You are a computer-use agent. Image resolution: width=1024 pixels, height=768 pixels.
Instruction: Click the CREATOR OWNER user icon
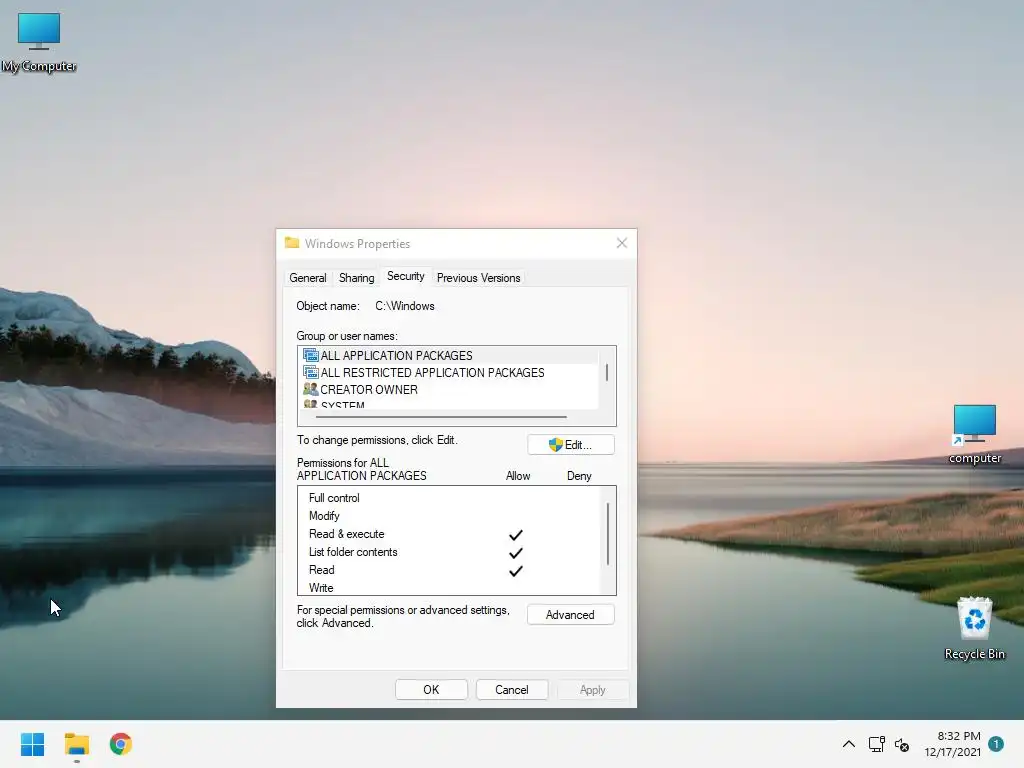[311, 389]
